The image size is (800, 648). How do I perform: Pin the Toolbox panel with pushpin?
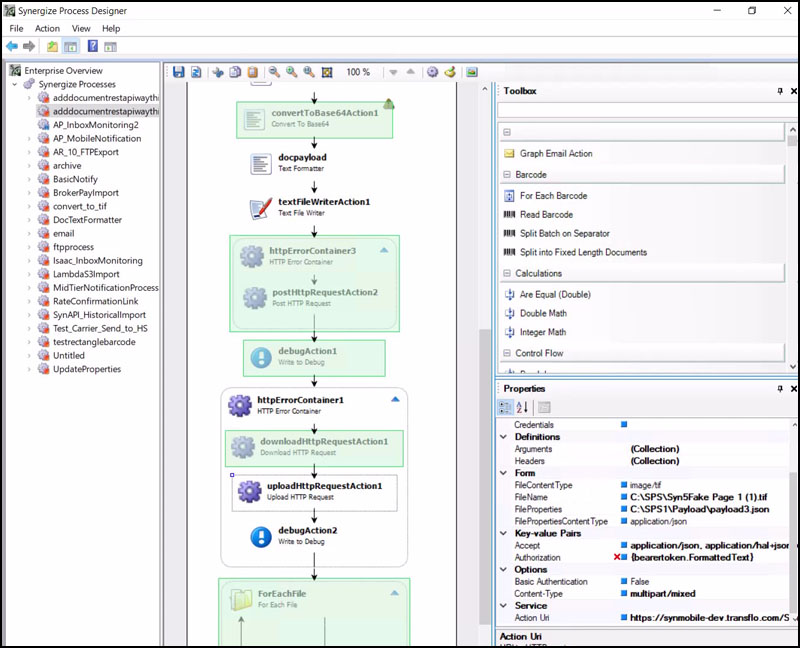tap(780, 91)
